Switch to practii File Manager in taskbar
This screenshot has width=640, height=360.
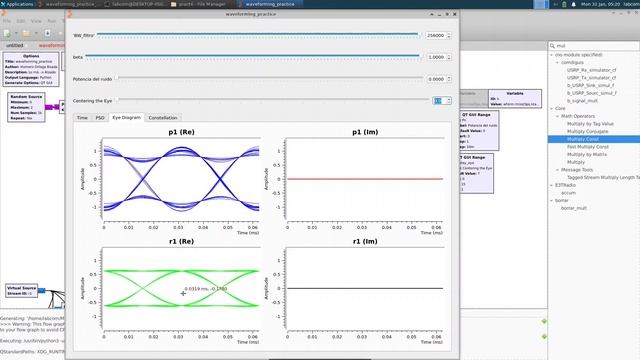(198, 4)
